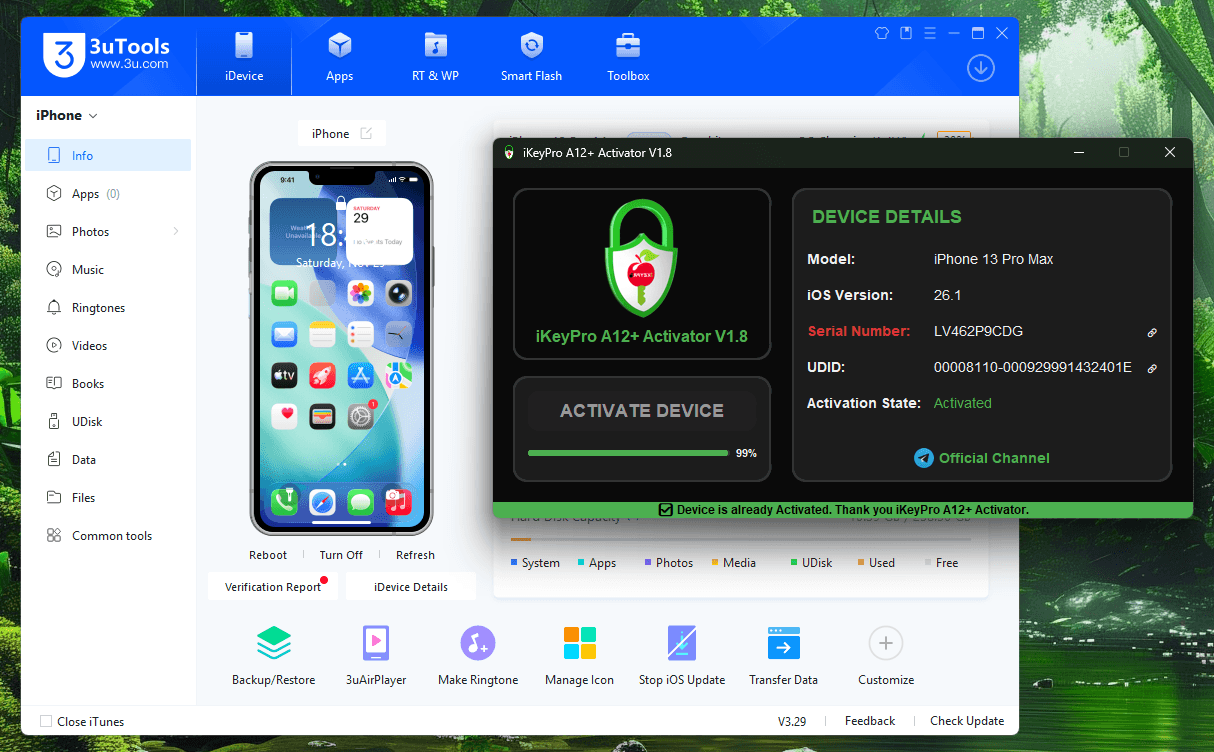This screenshot has height=752, width=1214.
Task: Expand the Photos sidebar submenu arrow
Action: click(x=176, y=232)
